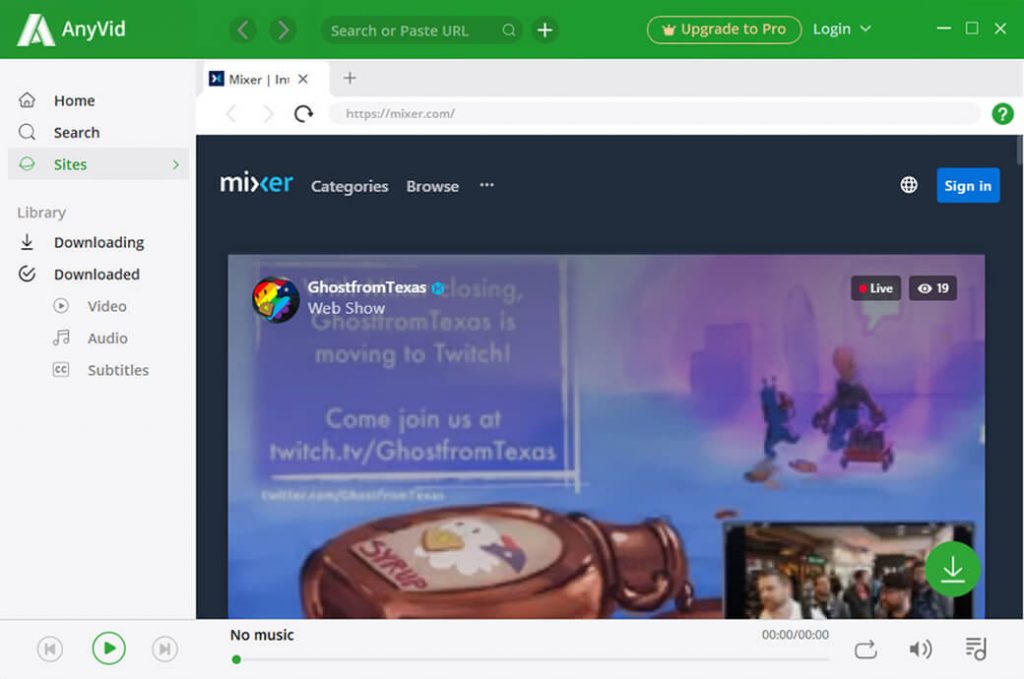Click Upgrade to Pro
This screenshot has width=1024, height=679.
(724, 29)
